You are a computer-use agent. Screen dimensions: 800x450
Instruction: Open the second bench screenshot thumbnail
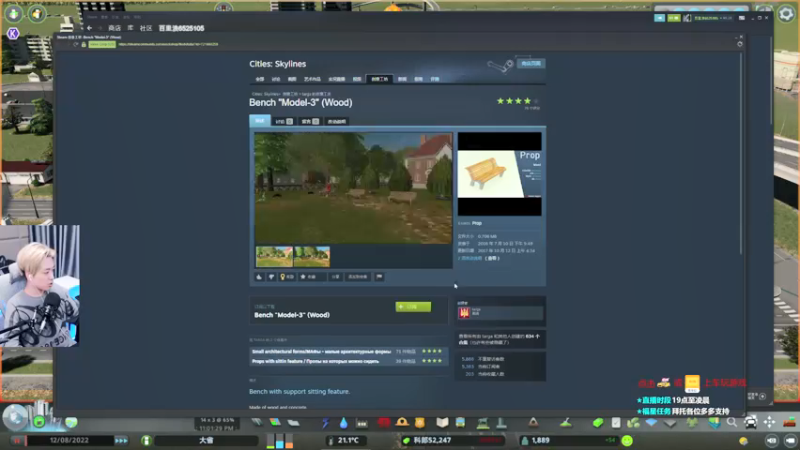312,257
